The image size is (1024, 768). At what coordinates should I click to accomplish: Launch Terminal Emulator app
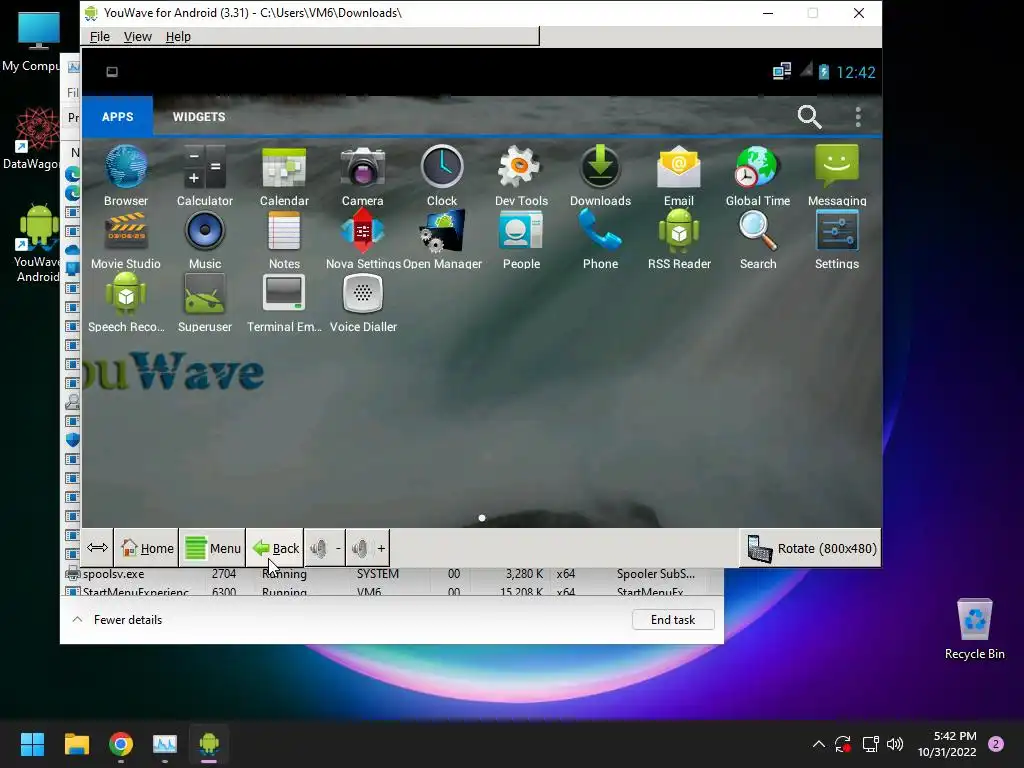(284, 302)
